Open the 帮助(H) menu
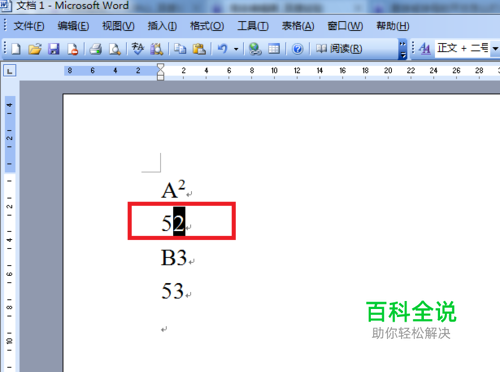Viewport: 500px width, 372px height. click(x=393, y=26)
